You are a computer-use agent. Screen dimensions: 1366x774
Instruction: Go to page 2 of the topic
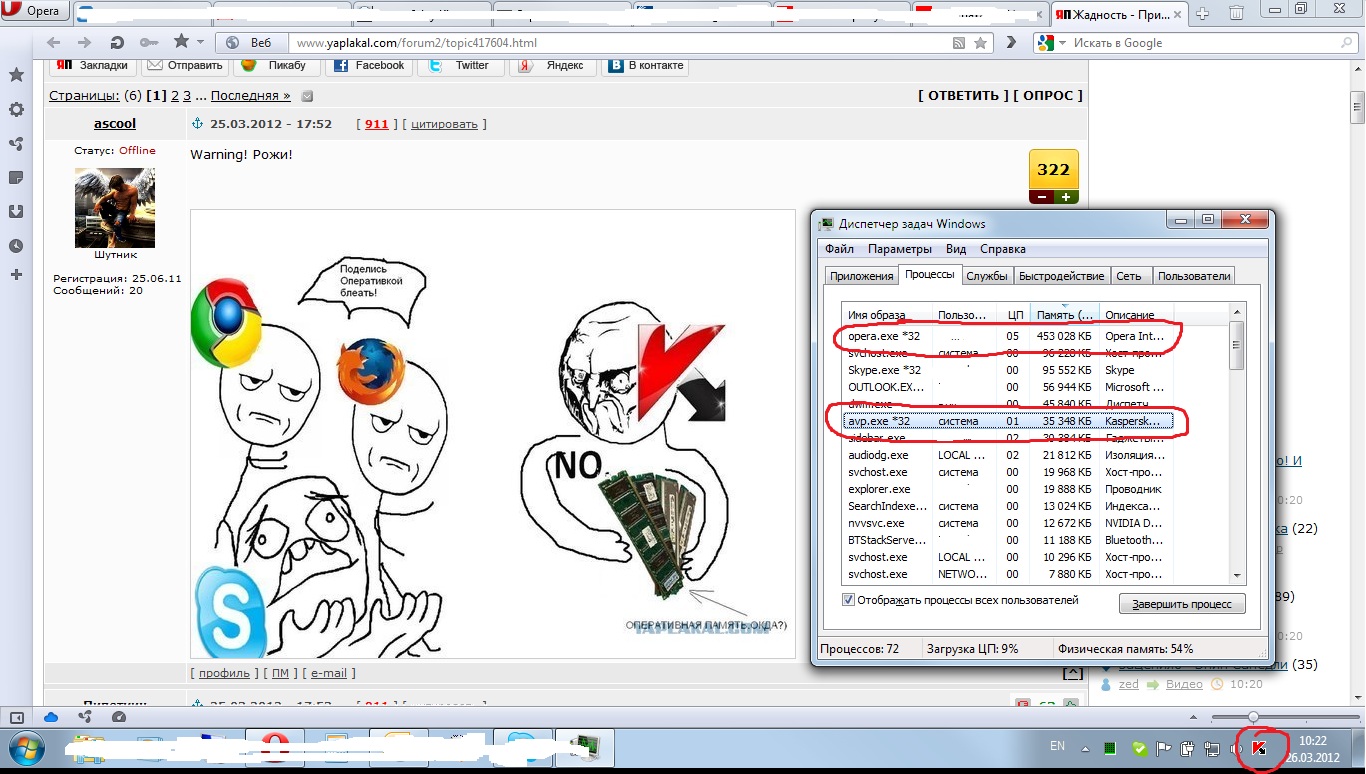175,96
